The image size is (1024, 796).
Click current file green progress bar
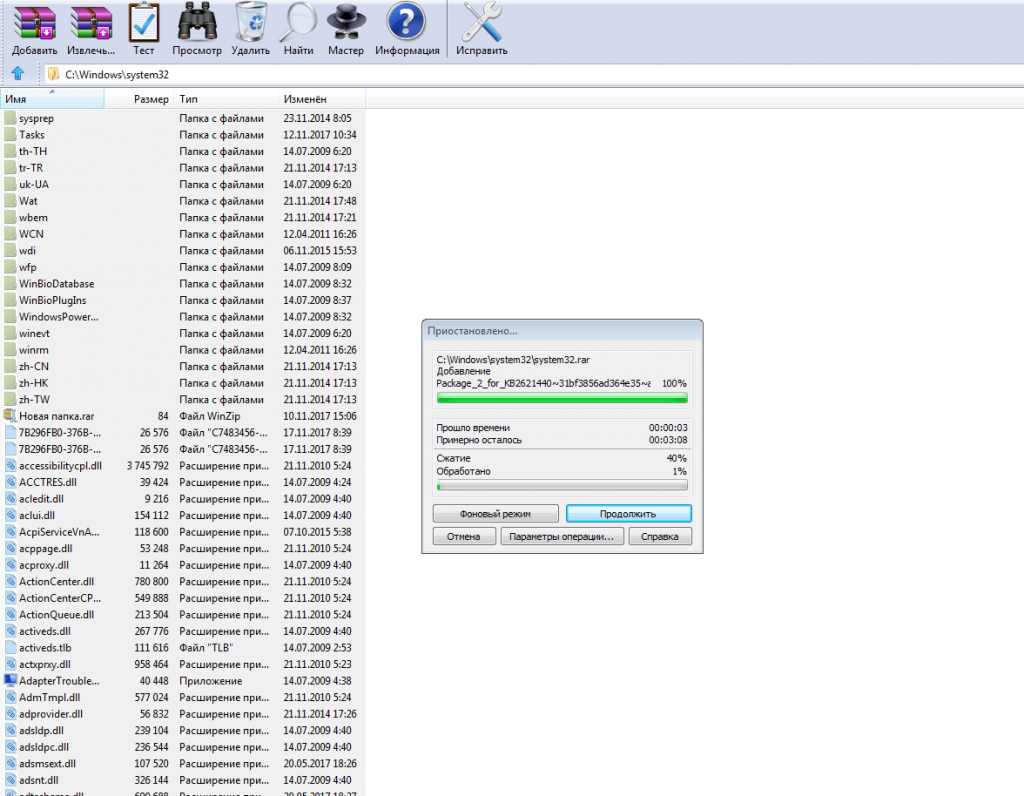[x=562, y=397]
